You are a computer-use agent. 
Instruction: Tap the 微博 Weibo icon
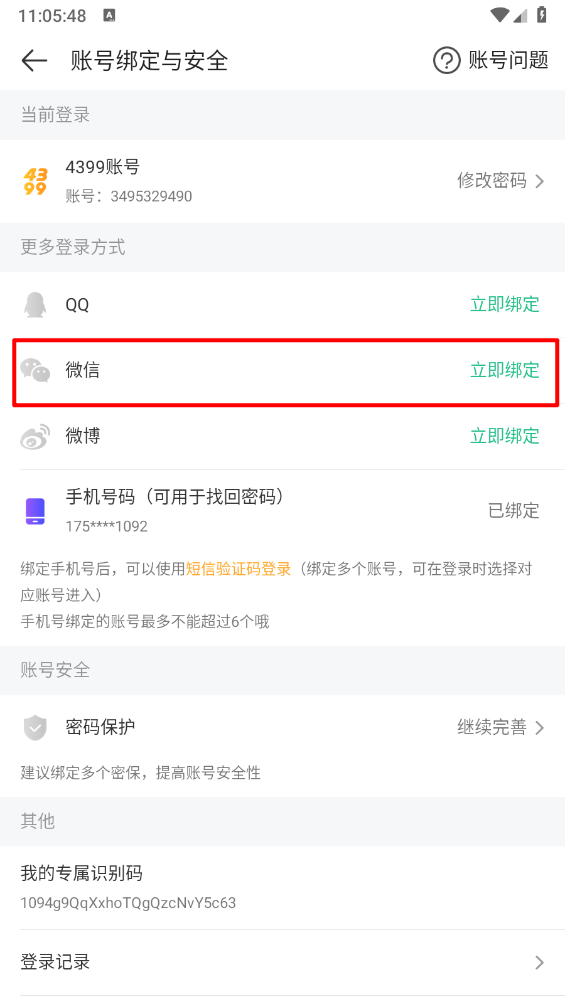[35, 436]
